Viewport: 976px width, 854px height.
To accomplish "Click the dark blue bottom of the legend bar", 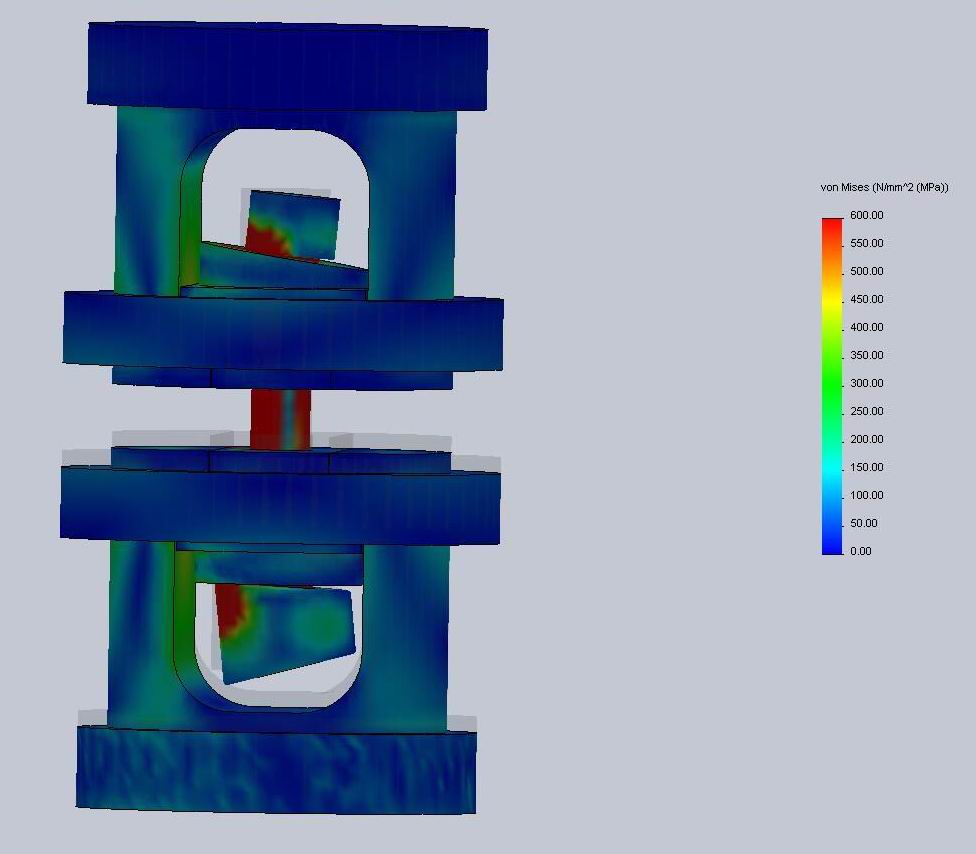I will [832, 547].
